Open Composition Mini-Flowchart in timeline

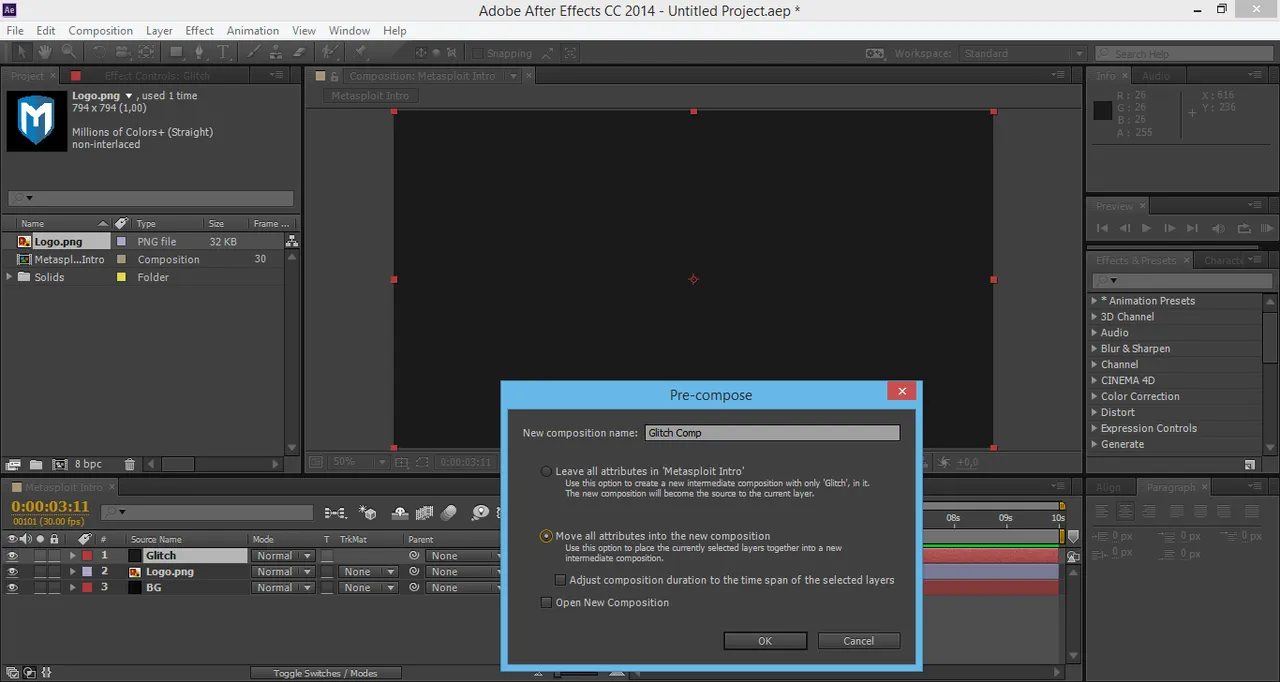[336, 513]
